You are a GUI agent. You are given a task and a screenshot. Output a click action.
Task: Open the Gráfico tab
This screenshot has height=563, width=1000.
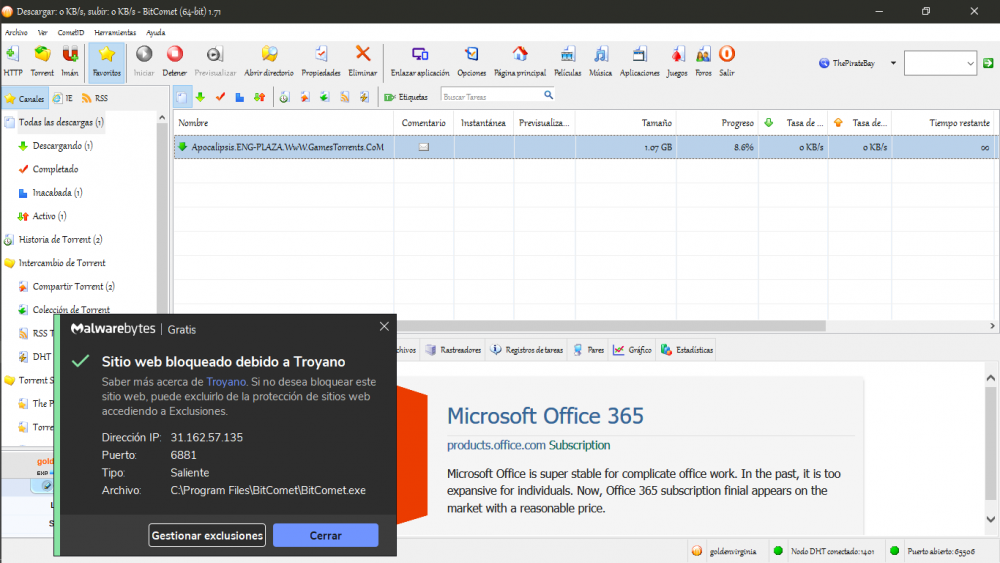pyautogui.click(x=633, y=349)
